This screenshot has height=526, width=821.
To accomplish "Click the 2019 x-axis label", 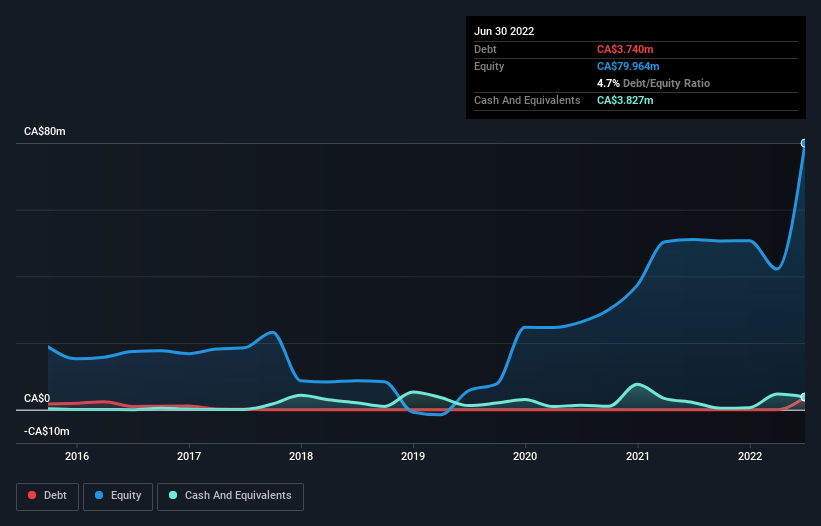I will pos(413,456).
